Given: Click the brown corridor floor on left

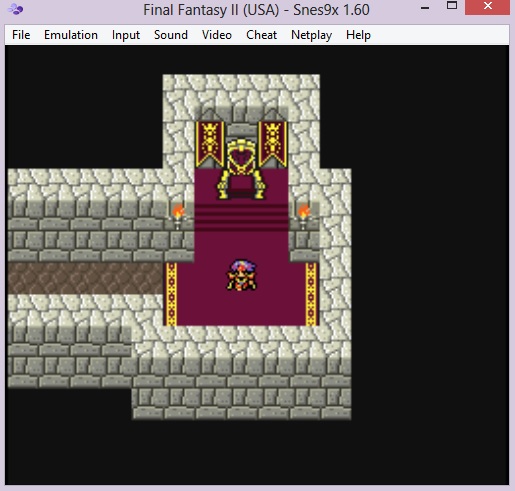Looking at the screenshot, I should tap(85, 278).
